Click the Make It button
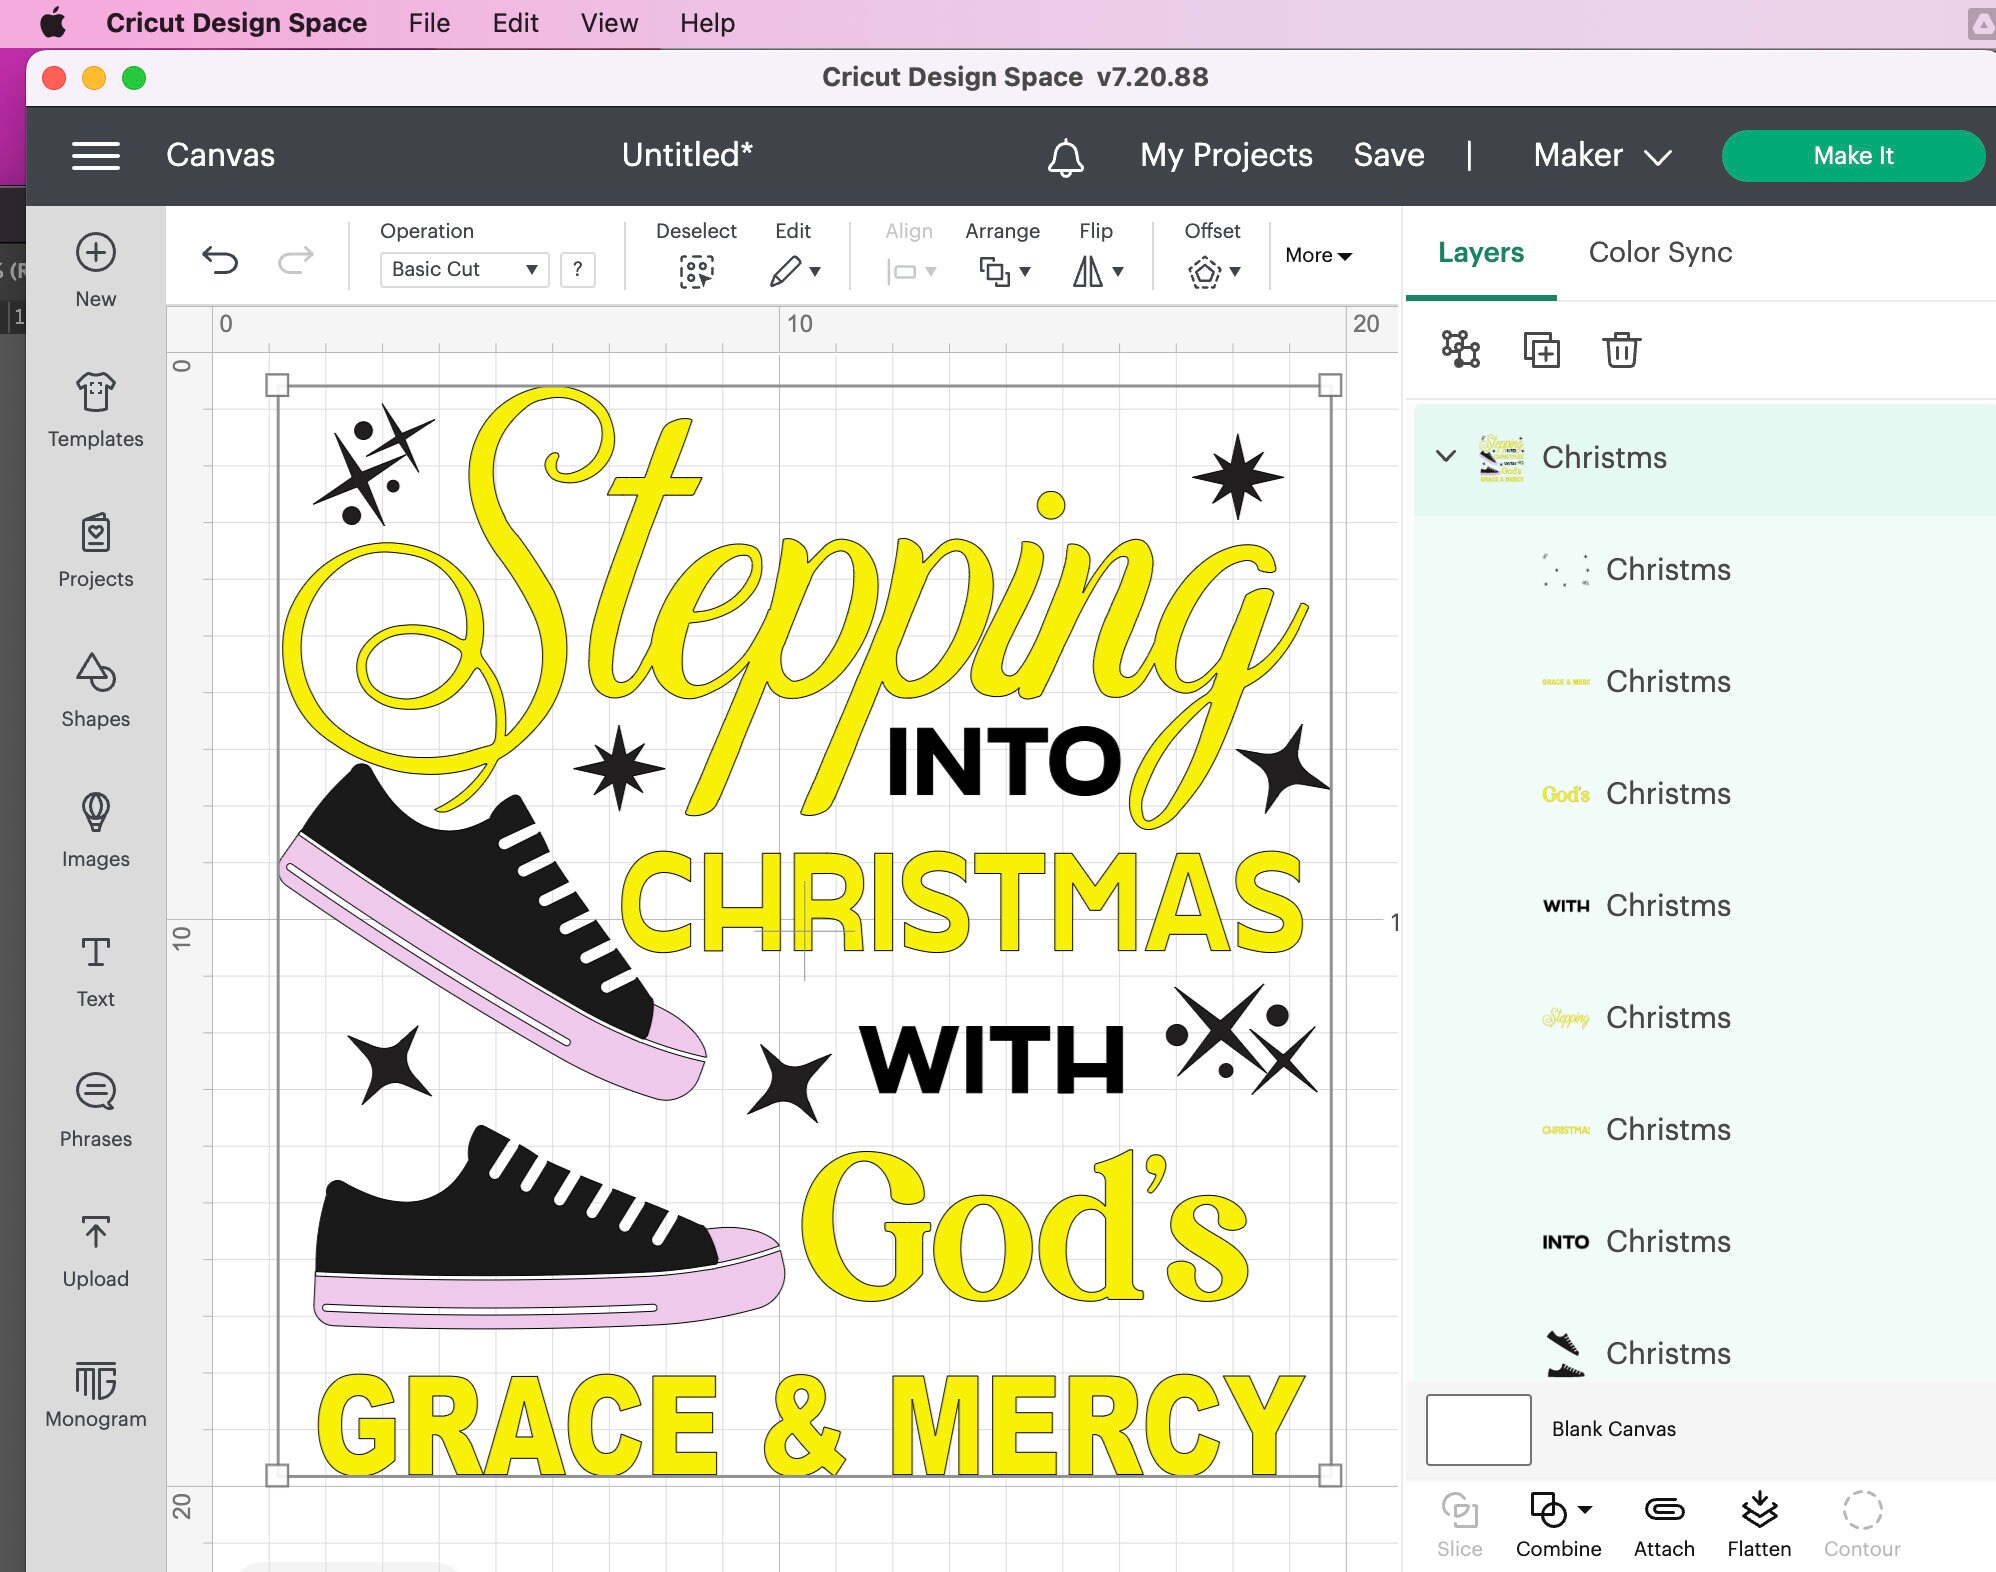 pyautogui.click(x=1852, y=155)
